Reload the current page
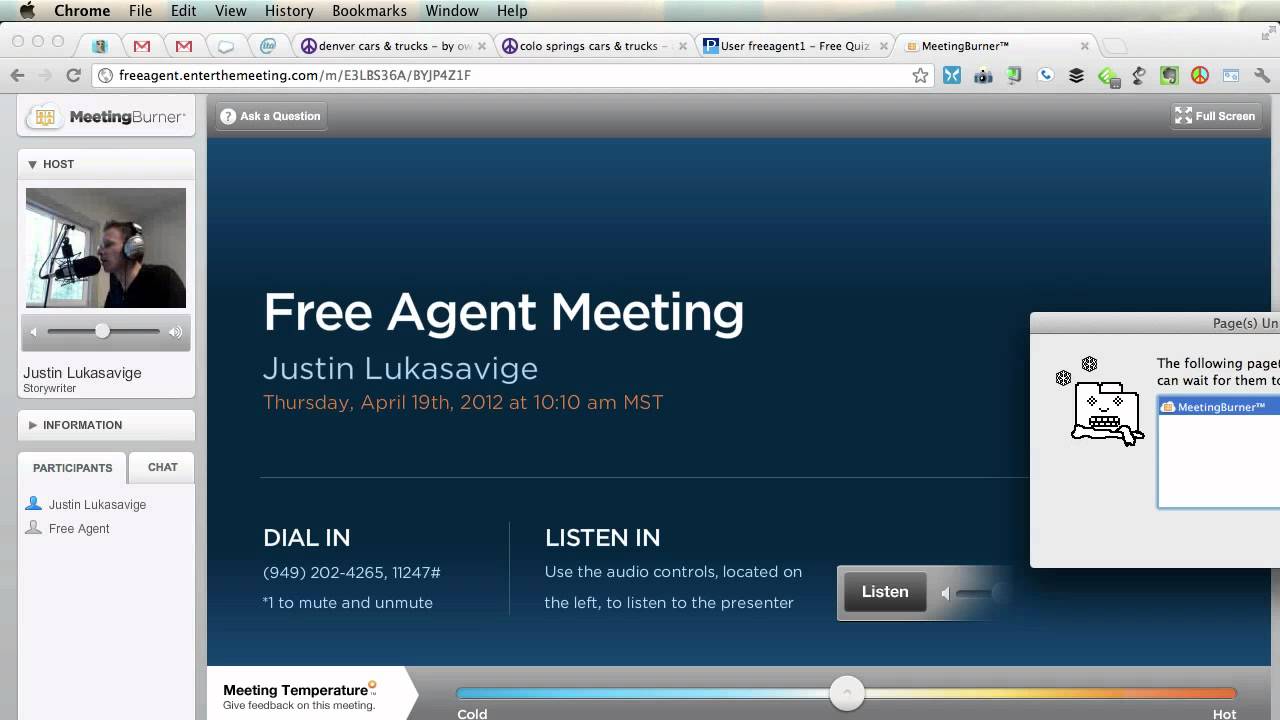The height and width of the screenshot is (720, 1280). click(x=73, y=75)
